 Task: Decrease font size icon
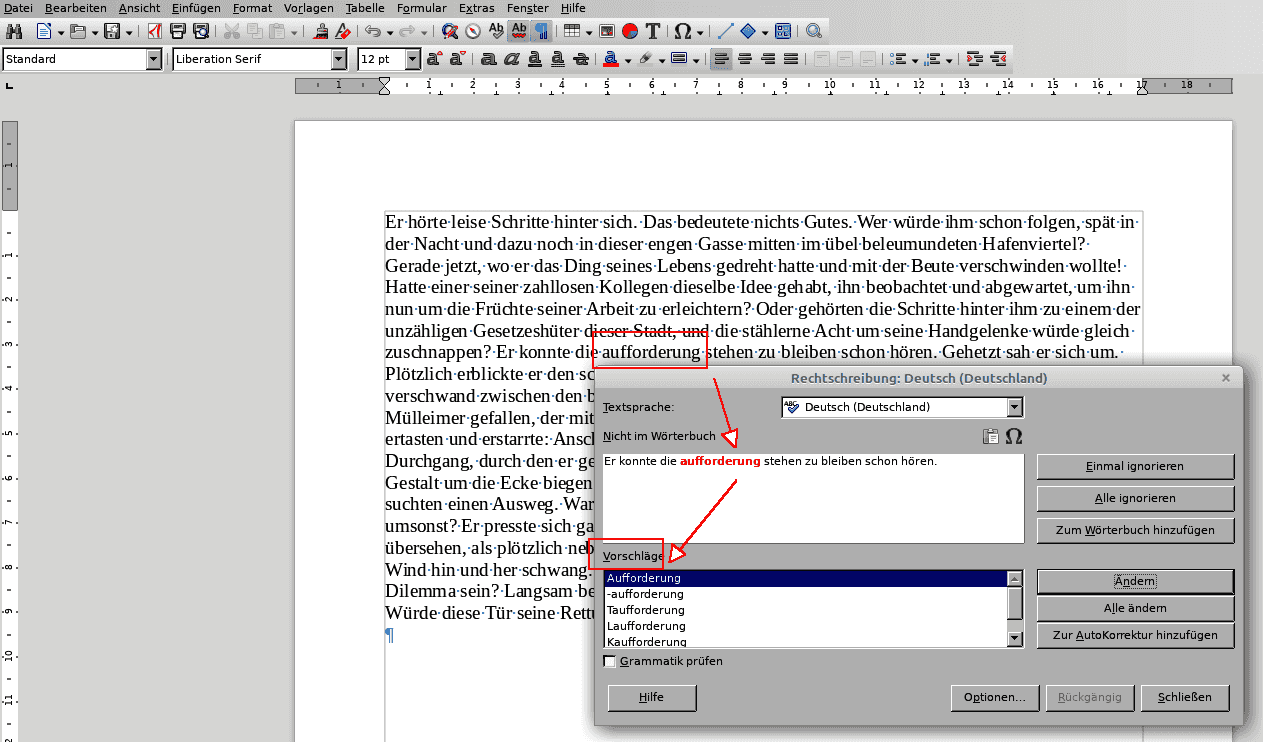click(x=458, y=59)
